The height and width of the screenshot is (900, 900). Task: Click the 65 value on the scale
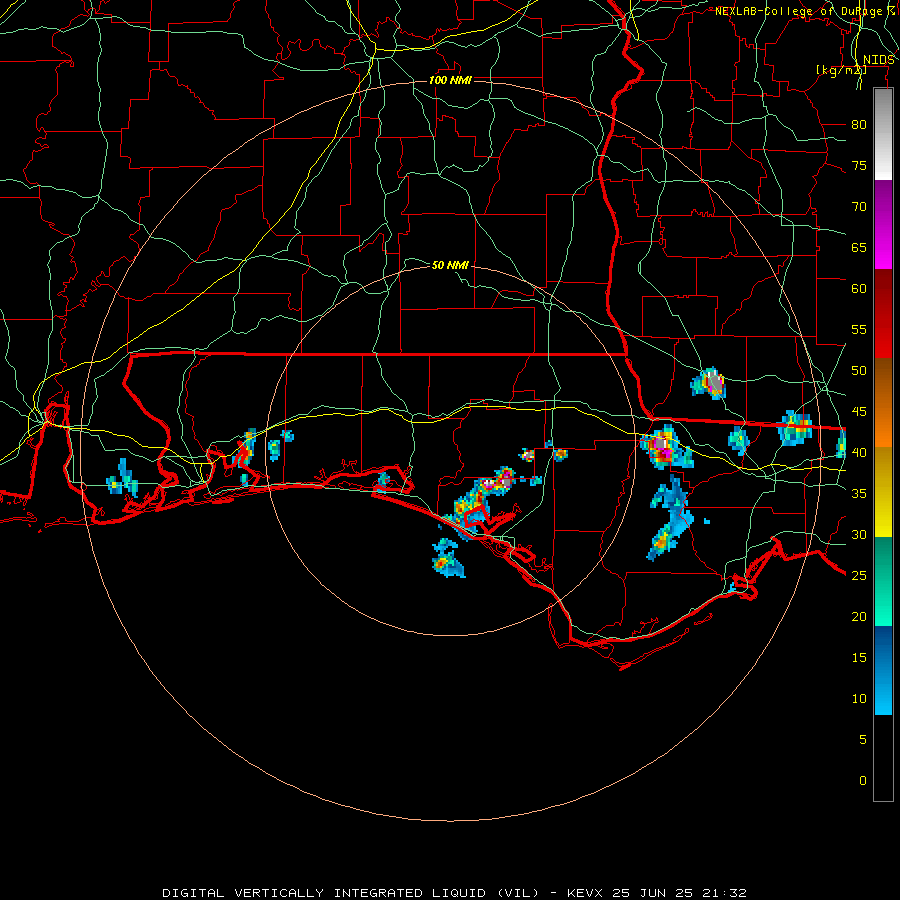(x=859, y=247)
